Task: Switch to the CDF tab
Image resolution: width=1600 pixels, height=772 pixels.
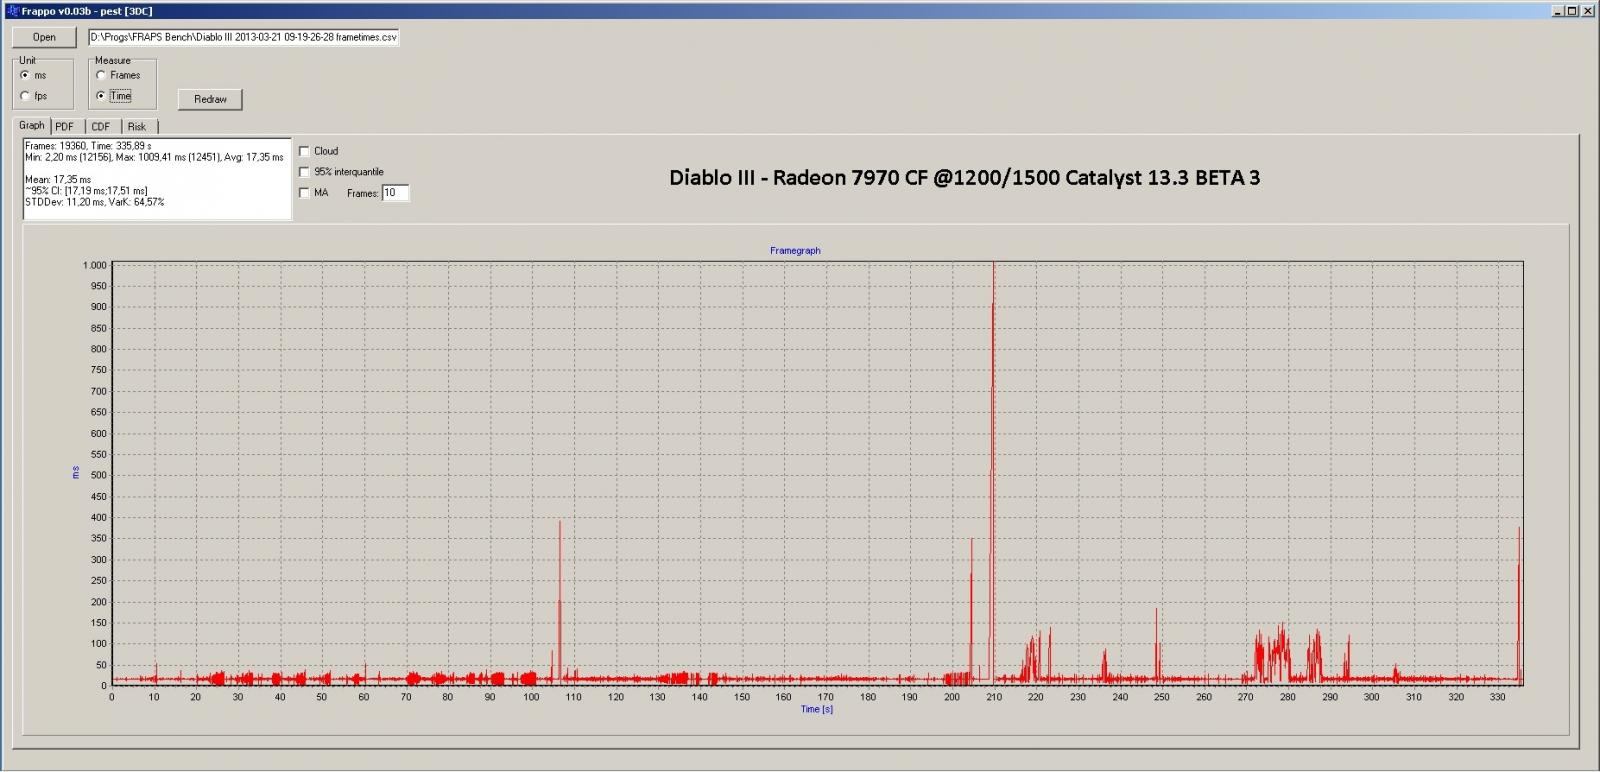Action: [101, 127]
